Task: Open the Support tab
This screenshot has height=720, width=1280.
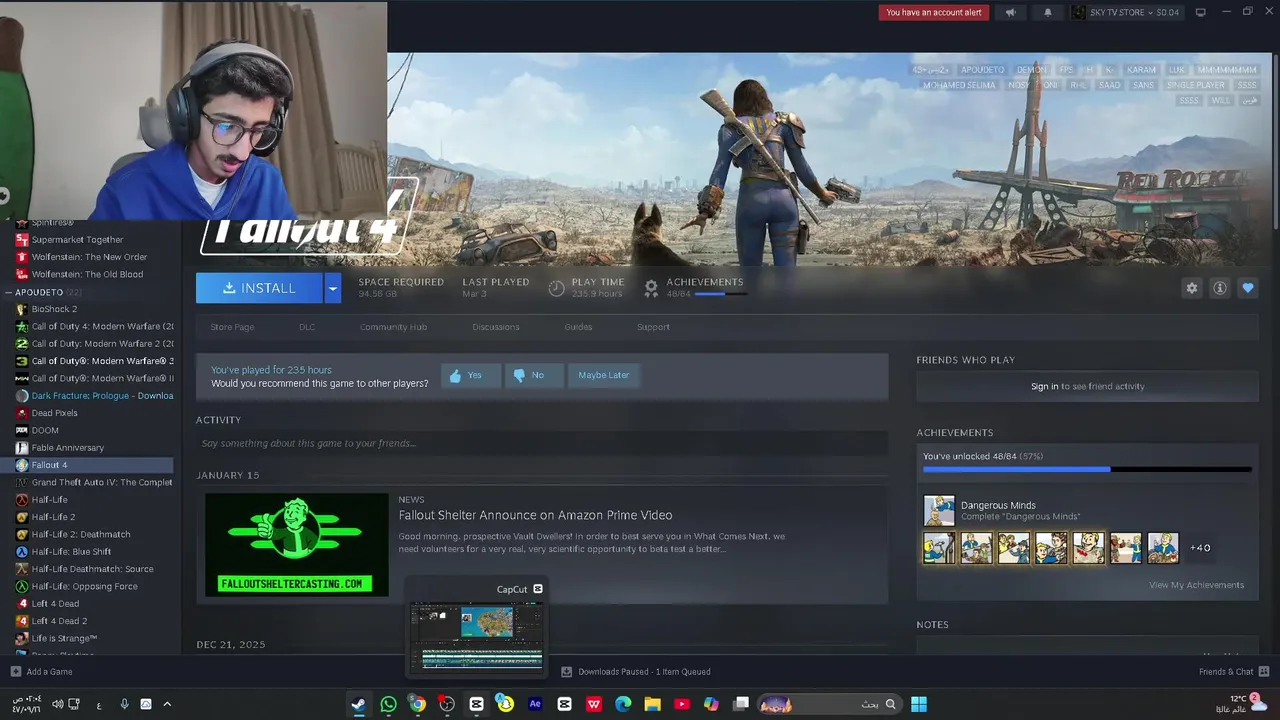Action: (653, 327)
